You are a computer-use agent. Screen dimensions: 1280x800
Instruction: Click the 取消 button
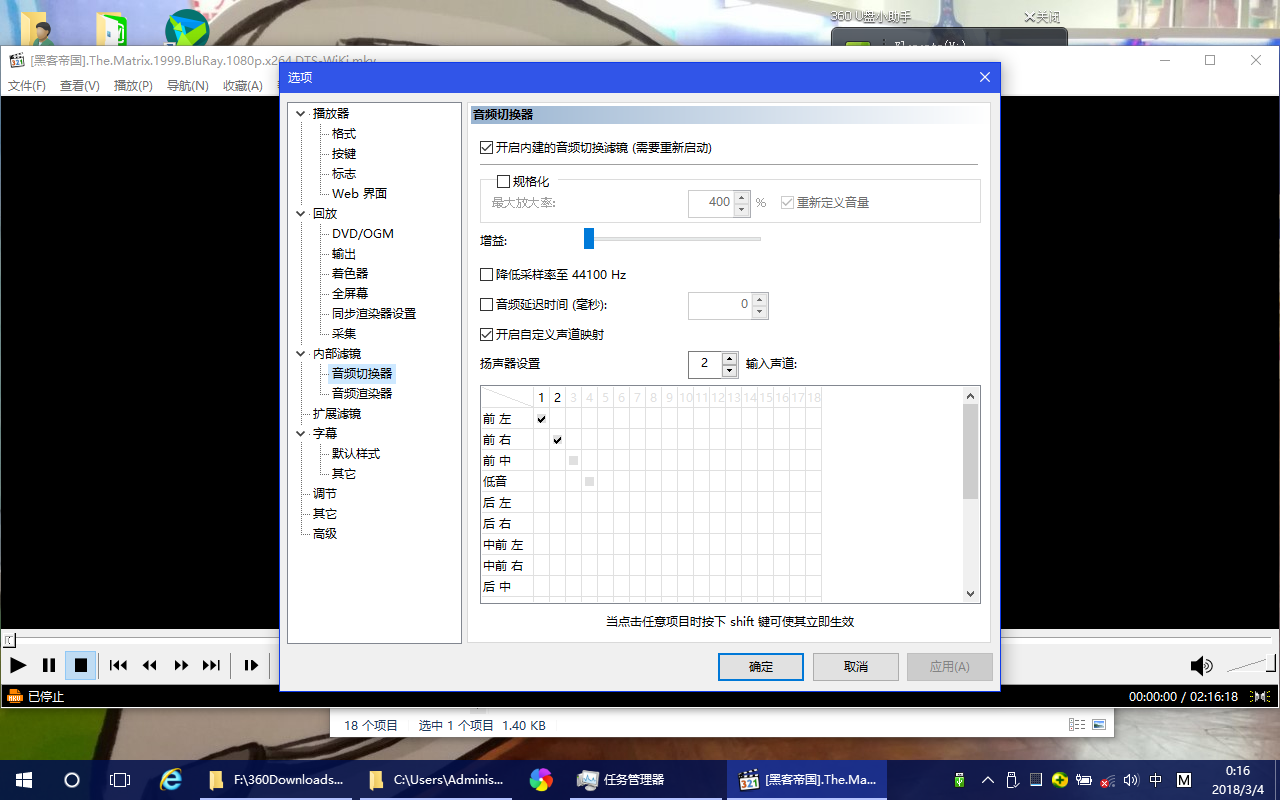coord(855,667)
